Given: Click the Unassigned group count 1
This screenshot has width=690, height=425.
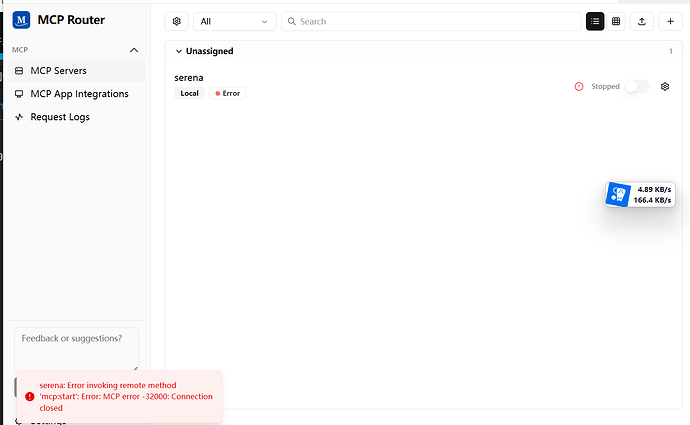Looking at the screenshot, I should click(x=671, y=51).
